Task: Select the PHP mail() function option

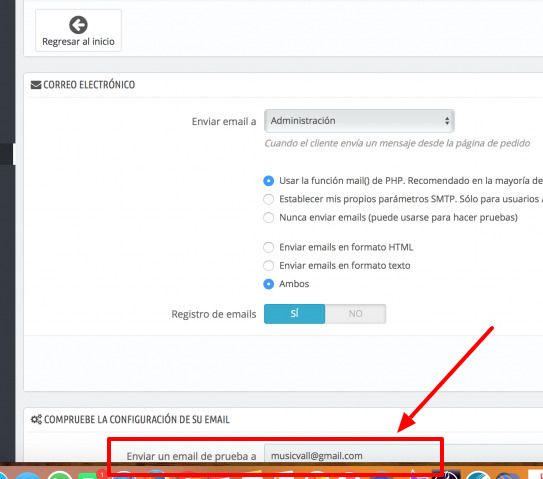Action: click(x=268, y=181)
